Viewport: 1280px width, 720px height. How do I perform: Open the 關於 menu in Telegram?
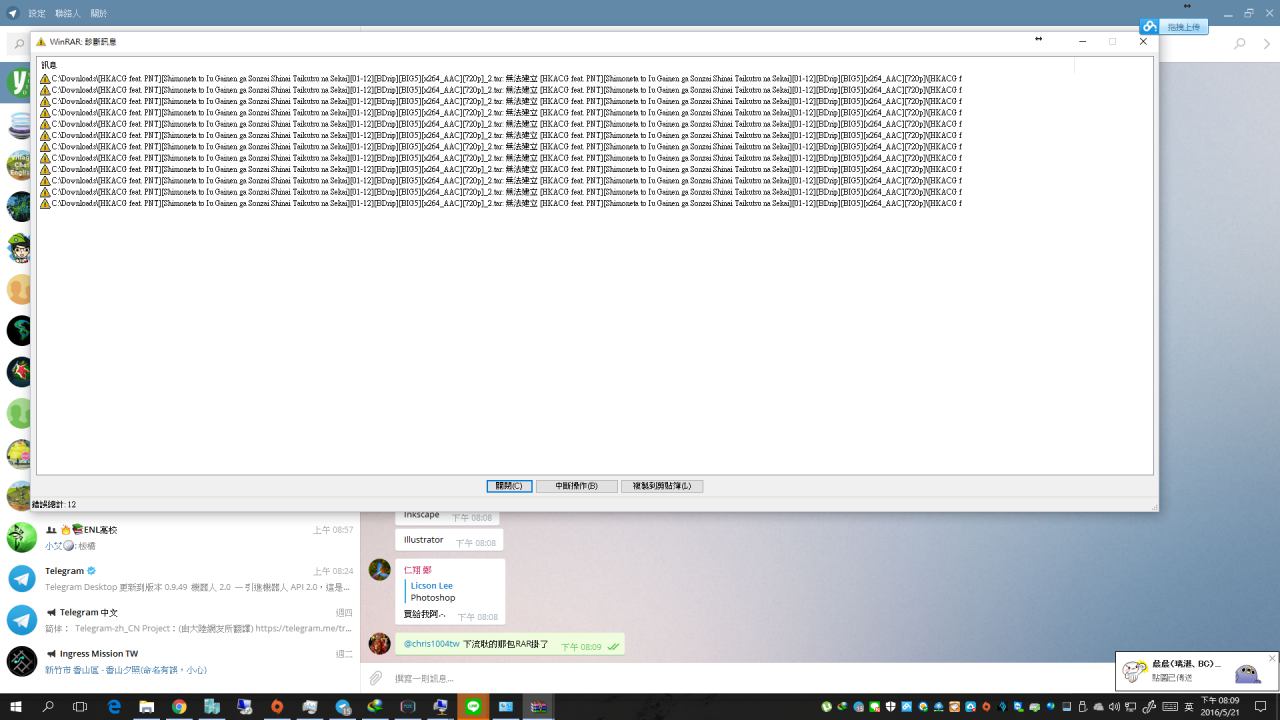coord(99,13)
